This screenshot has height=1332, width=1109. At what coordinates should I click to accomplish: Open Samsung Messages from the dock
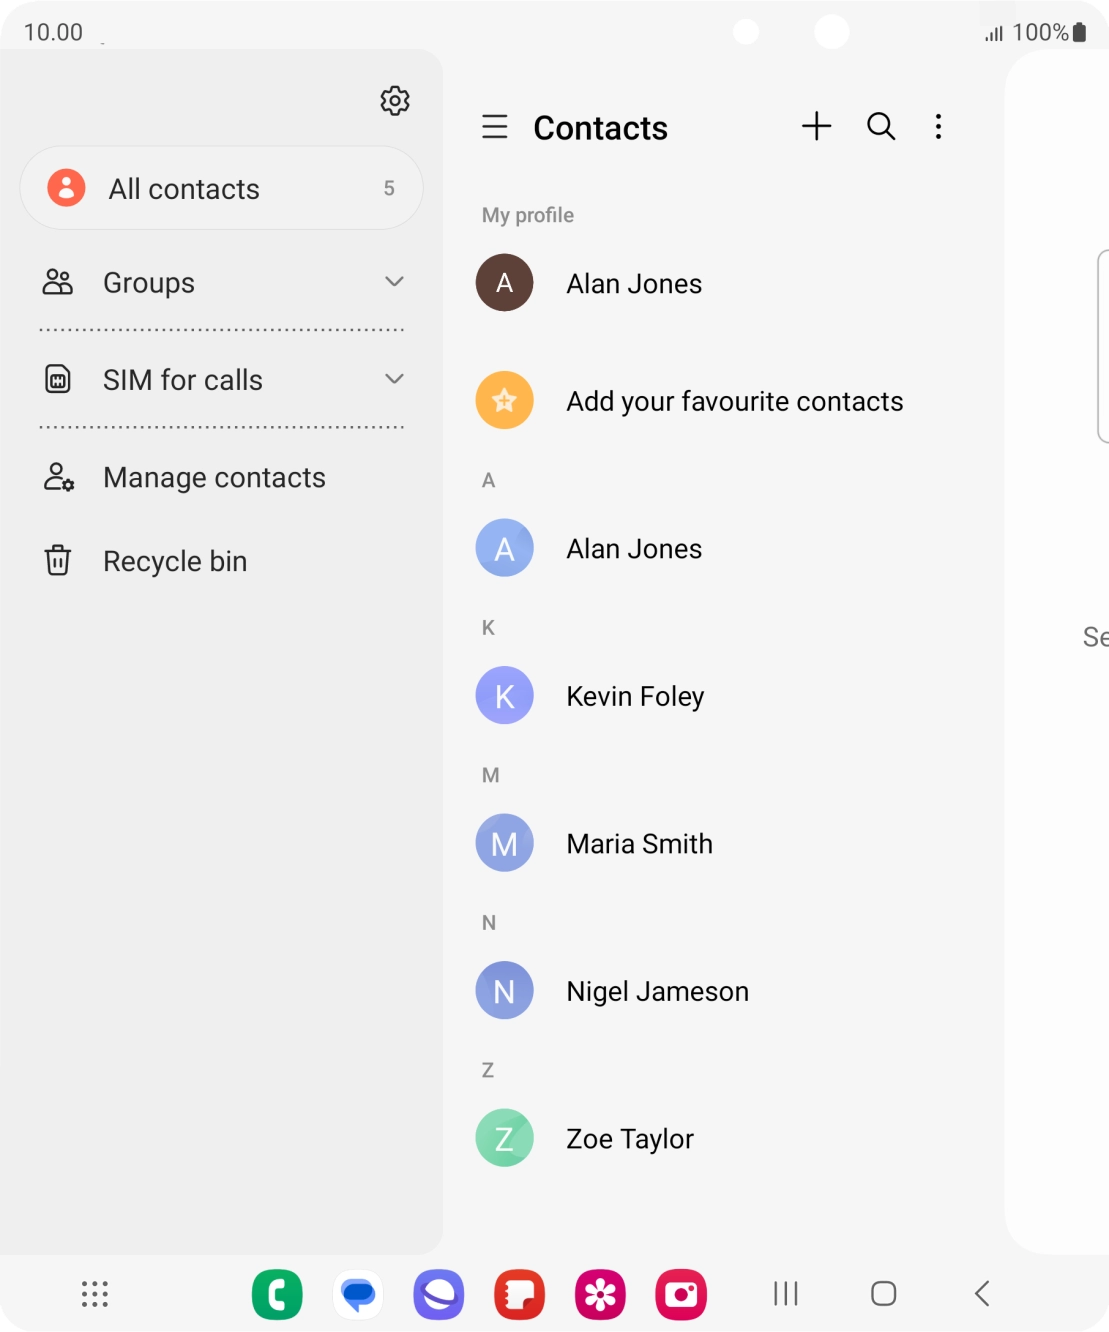tap(358, 1294)
